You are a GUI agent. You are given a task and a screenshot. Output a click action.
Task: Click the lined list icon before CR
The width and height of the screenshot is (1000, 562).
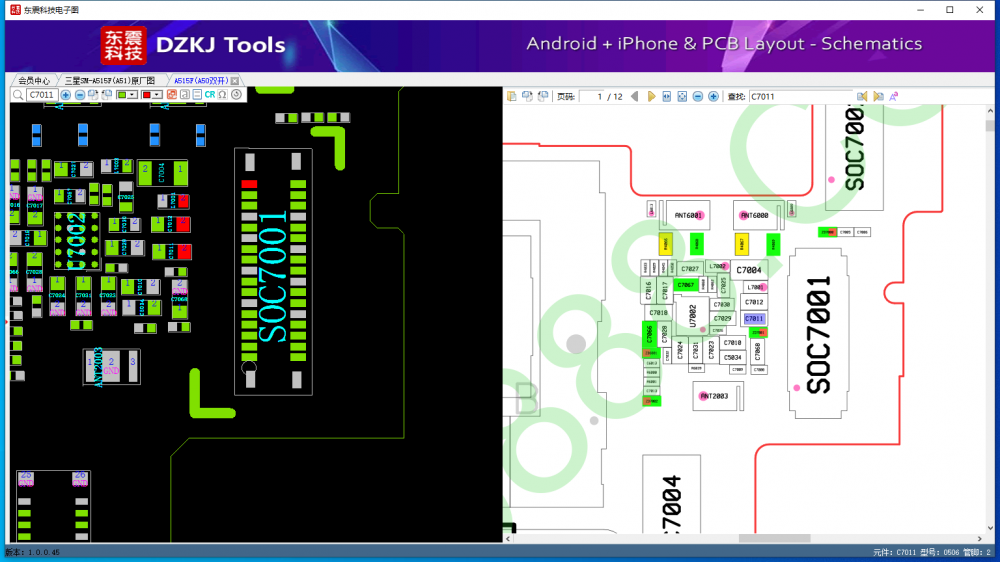pos(197,95)
